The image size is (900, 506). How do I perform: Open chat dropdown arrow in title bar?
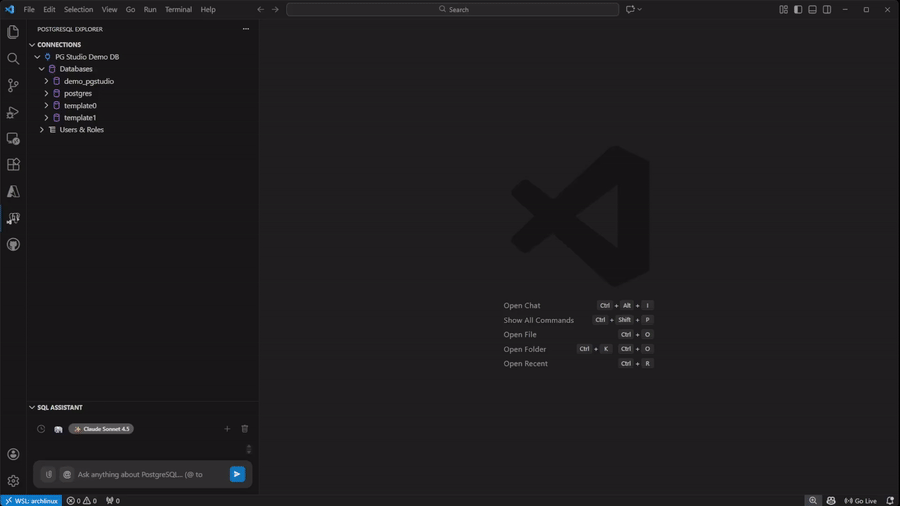point(639,9)
